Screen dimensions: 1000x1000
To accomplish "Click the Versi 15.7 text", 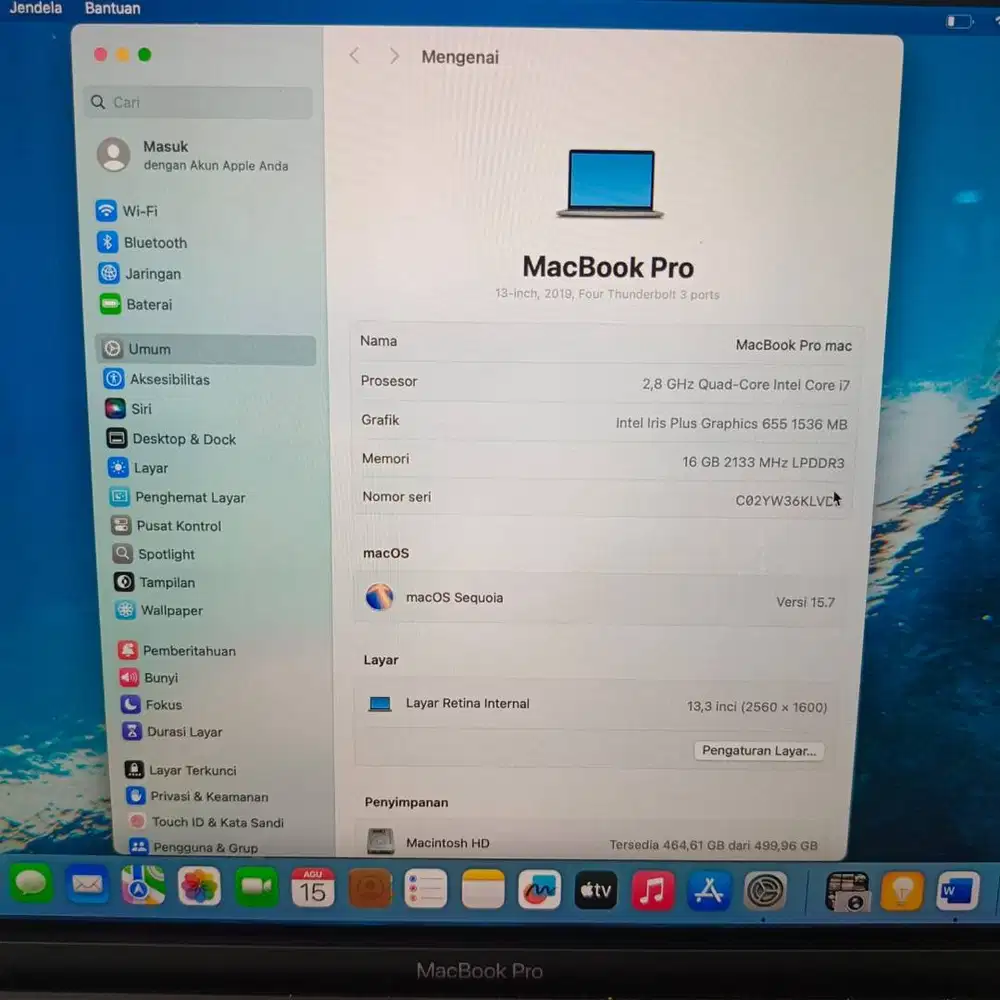I will (805, 601).
